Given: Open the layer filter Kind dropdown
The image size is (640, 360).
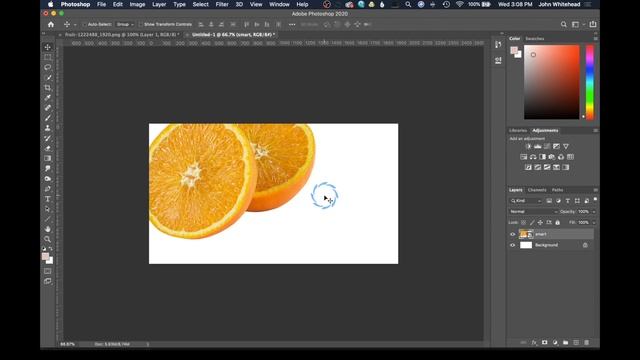Looking at the screenshot, I should [x=526, y=201].
